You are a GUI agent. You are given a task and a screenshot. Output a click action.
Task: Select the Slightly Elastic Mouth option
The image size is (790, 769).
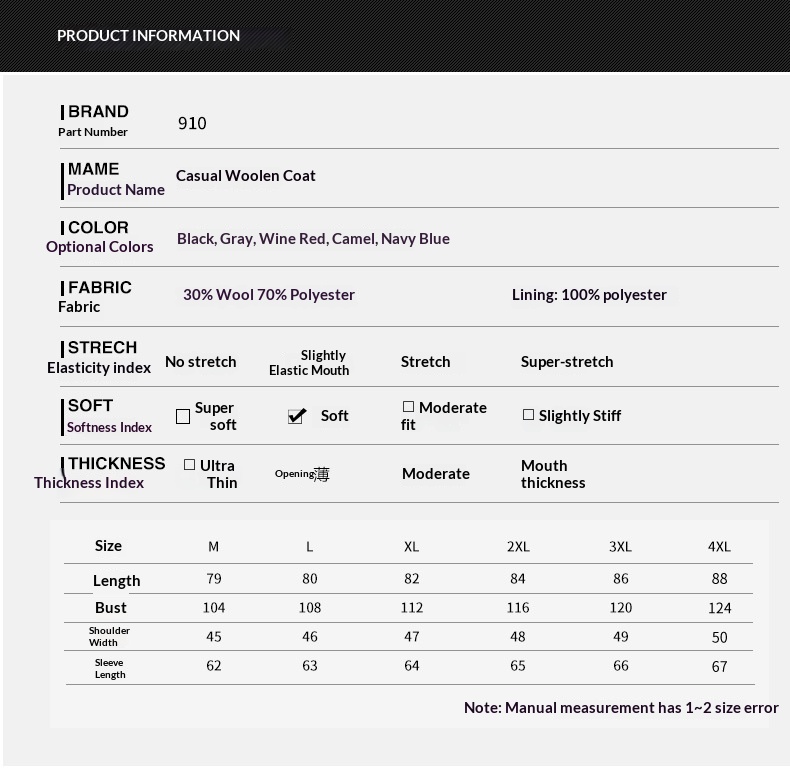(x=310, y=363)
